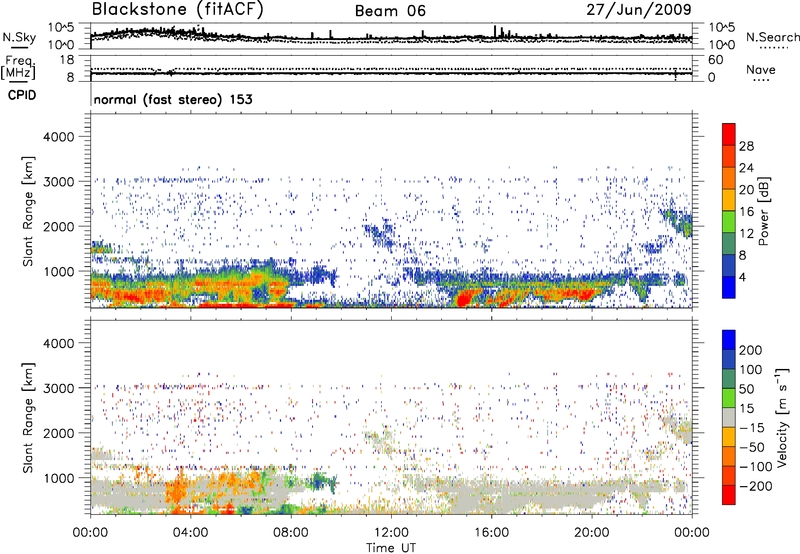Click the Slant Range label of velocity plot
Screen dimensions: 800x554
point(28,418)
